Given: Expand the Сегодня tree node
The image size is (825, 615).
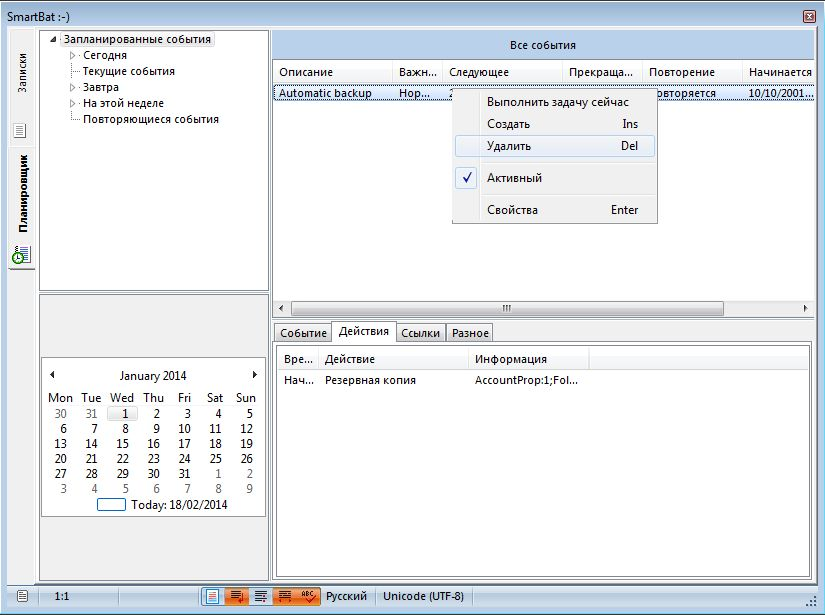Looking at the screenshot, I should tap(73, 55).
